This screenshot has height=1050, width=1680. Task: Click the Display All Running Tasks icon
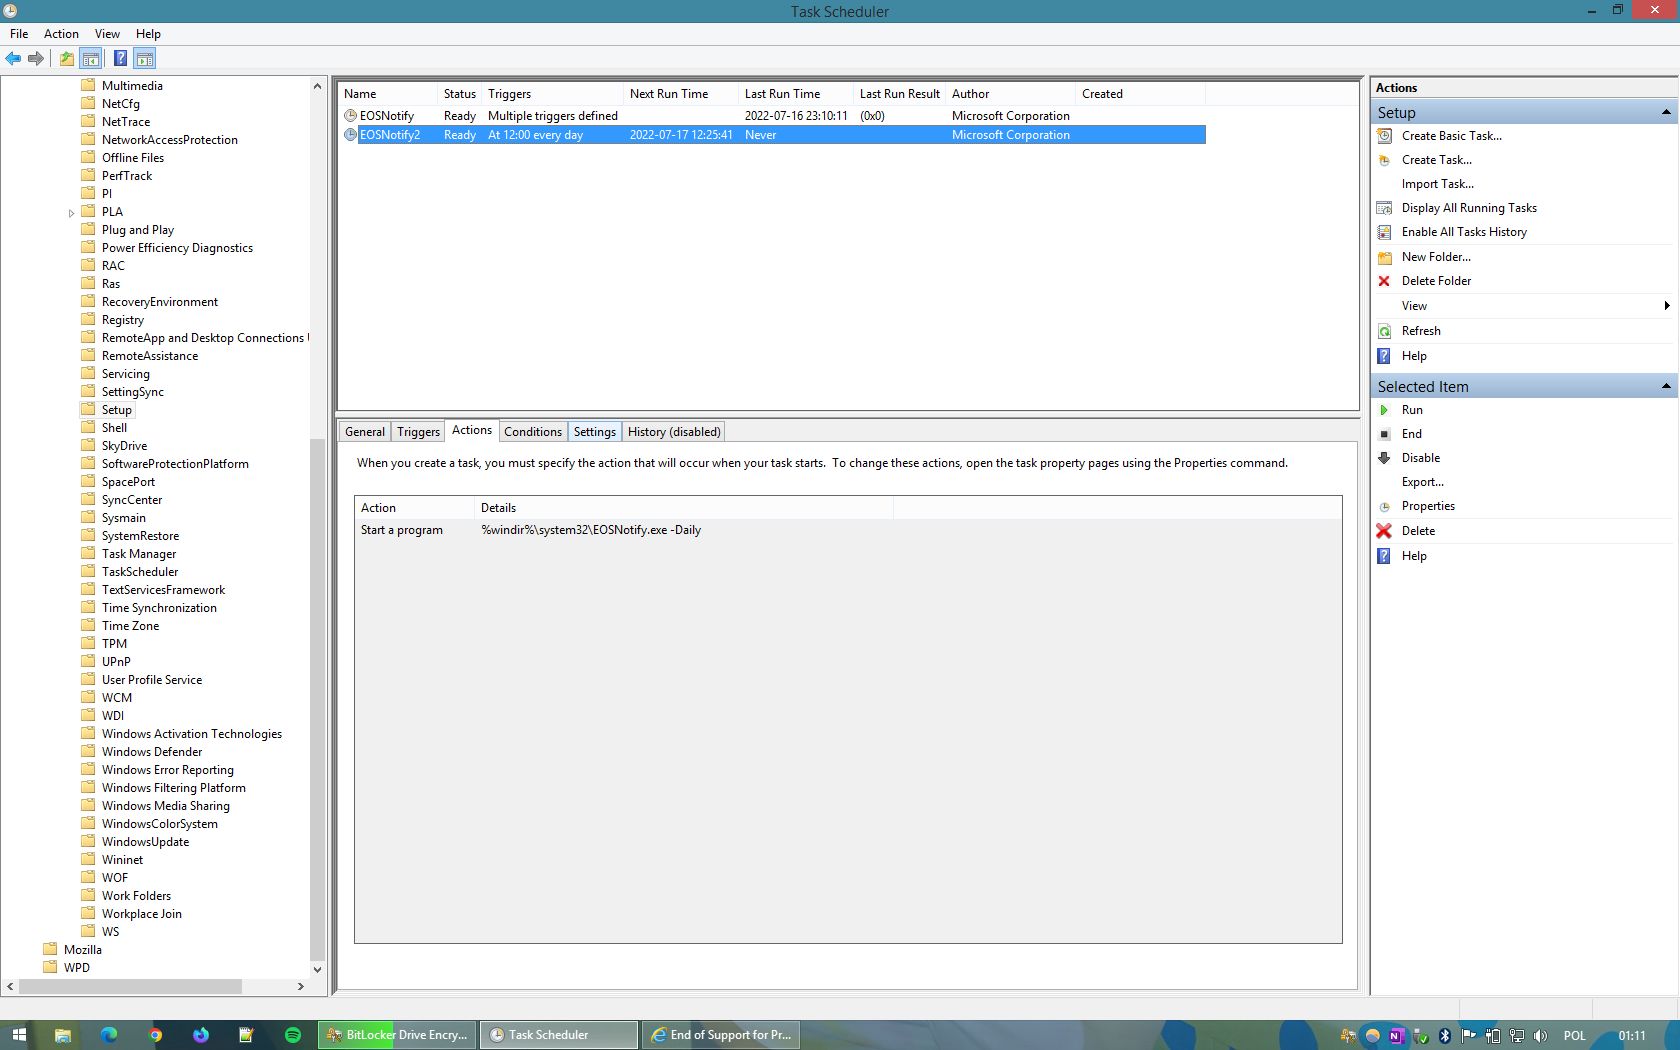(x=1385, y=208)
